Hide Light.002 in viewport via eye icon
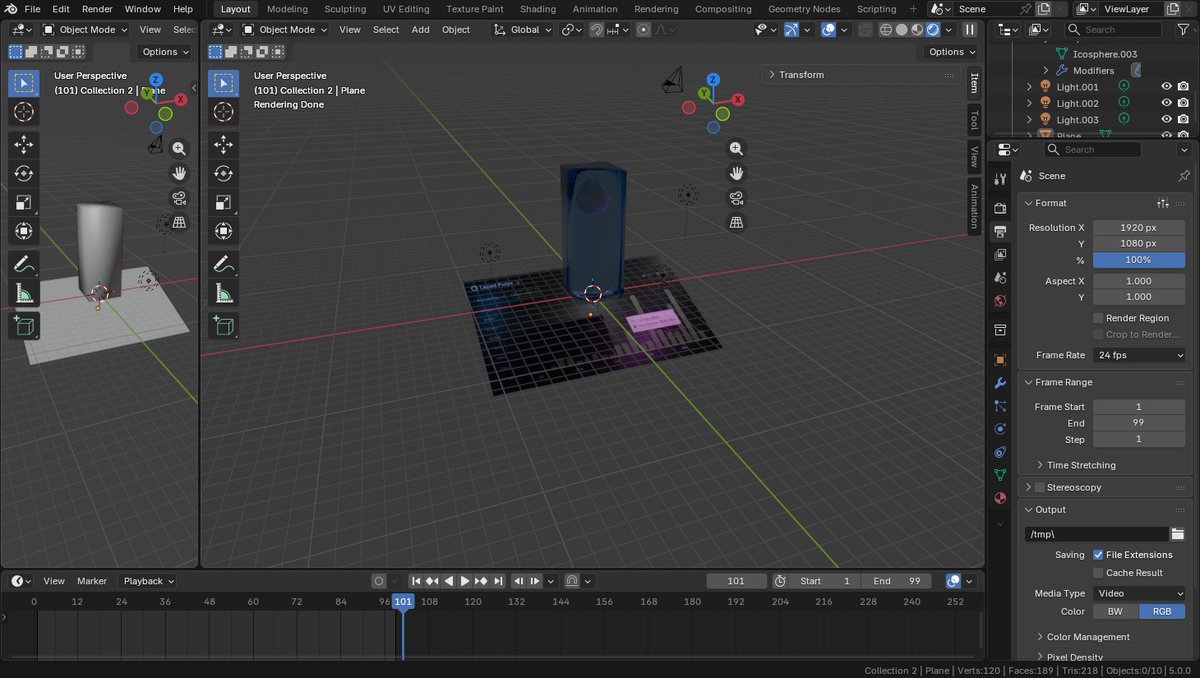This screenshot has height=678, width=1200. 1166,103
